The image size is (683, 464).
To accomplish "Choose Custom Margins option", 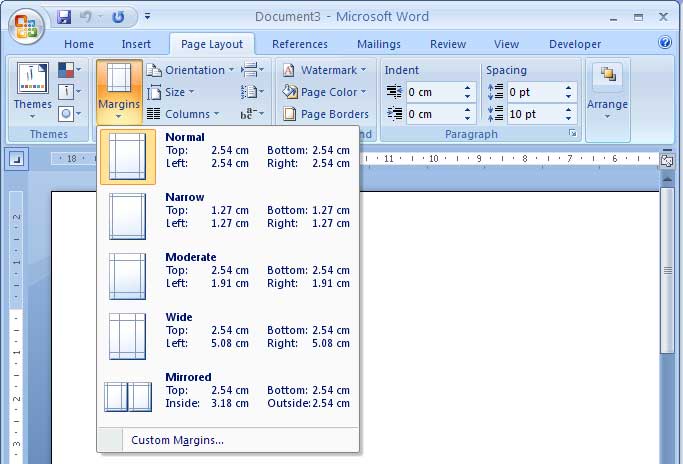I will point(177,440).
